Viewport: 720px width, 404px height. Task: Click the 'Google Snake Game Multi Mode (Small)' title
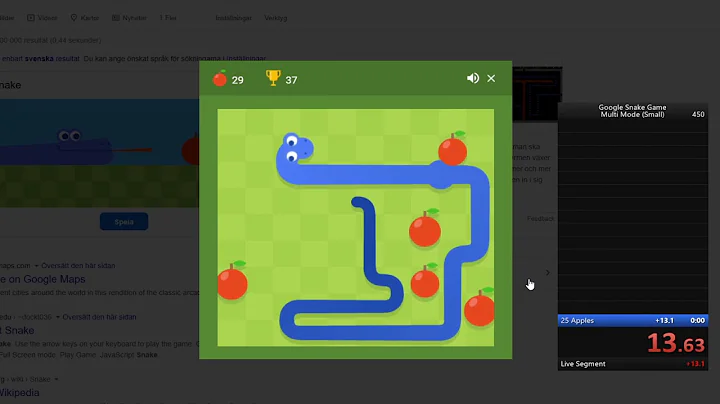[632, 111]
